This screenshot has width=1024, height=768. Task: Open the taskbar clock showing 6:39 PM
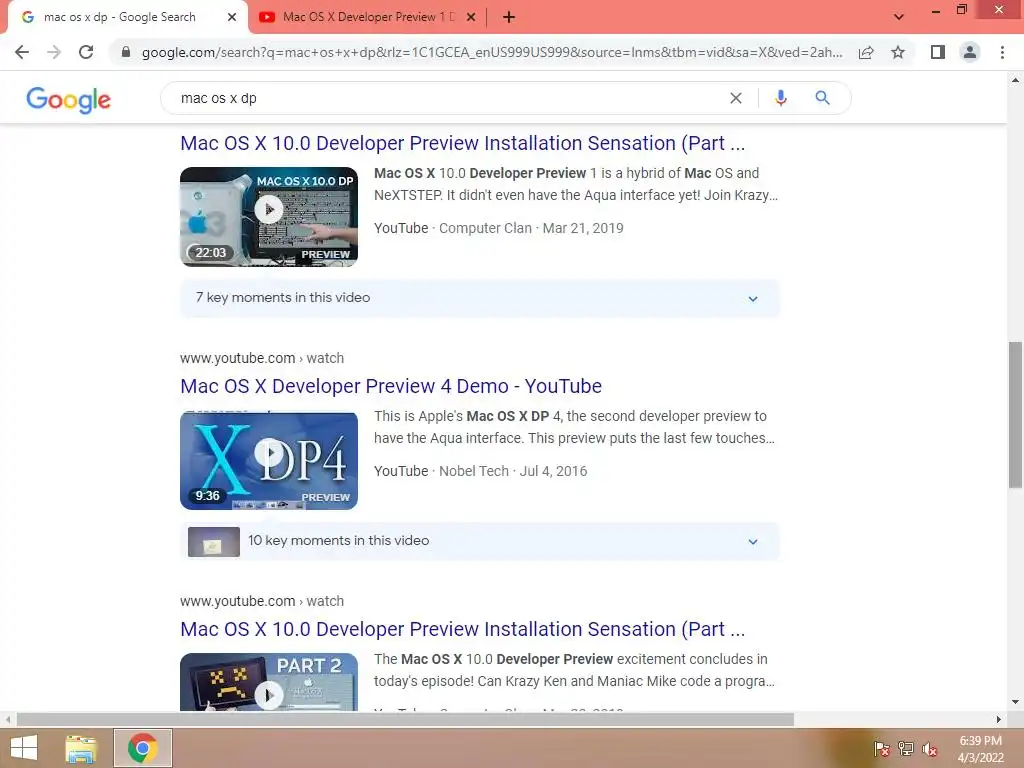pyautogui.click(x=980, y=749)
